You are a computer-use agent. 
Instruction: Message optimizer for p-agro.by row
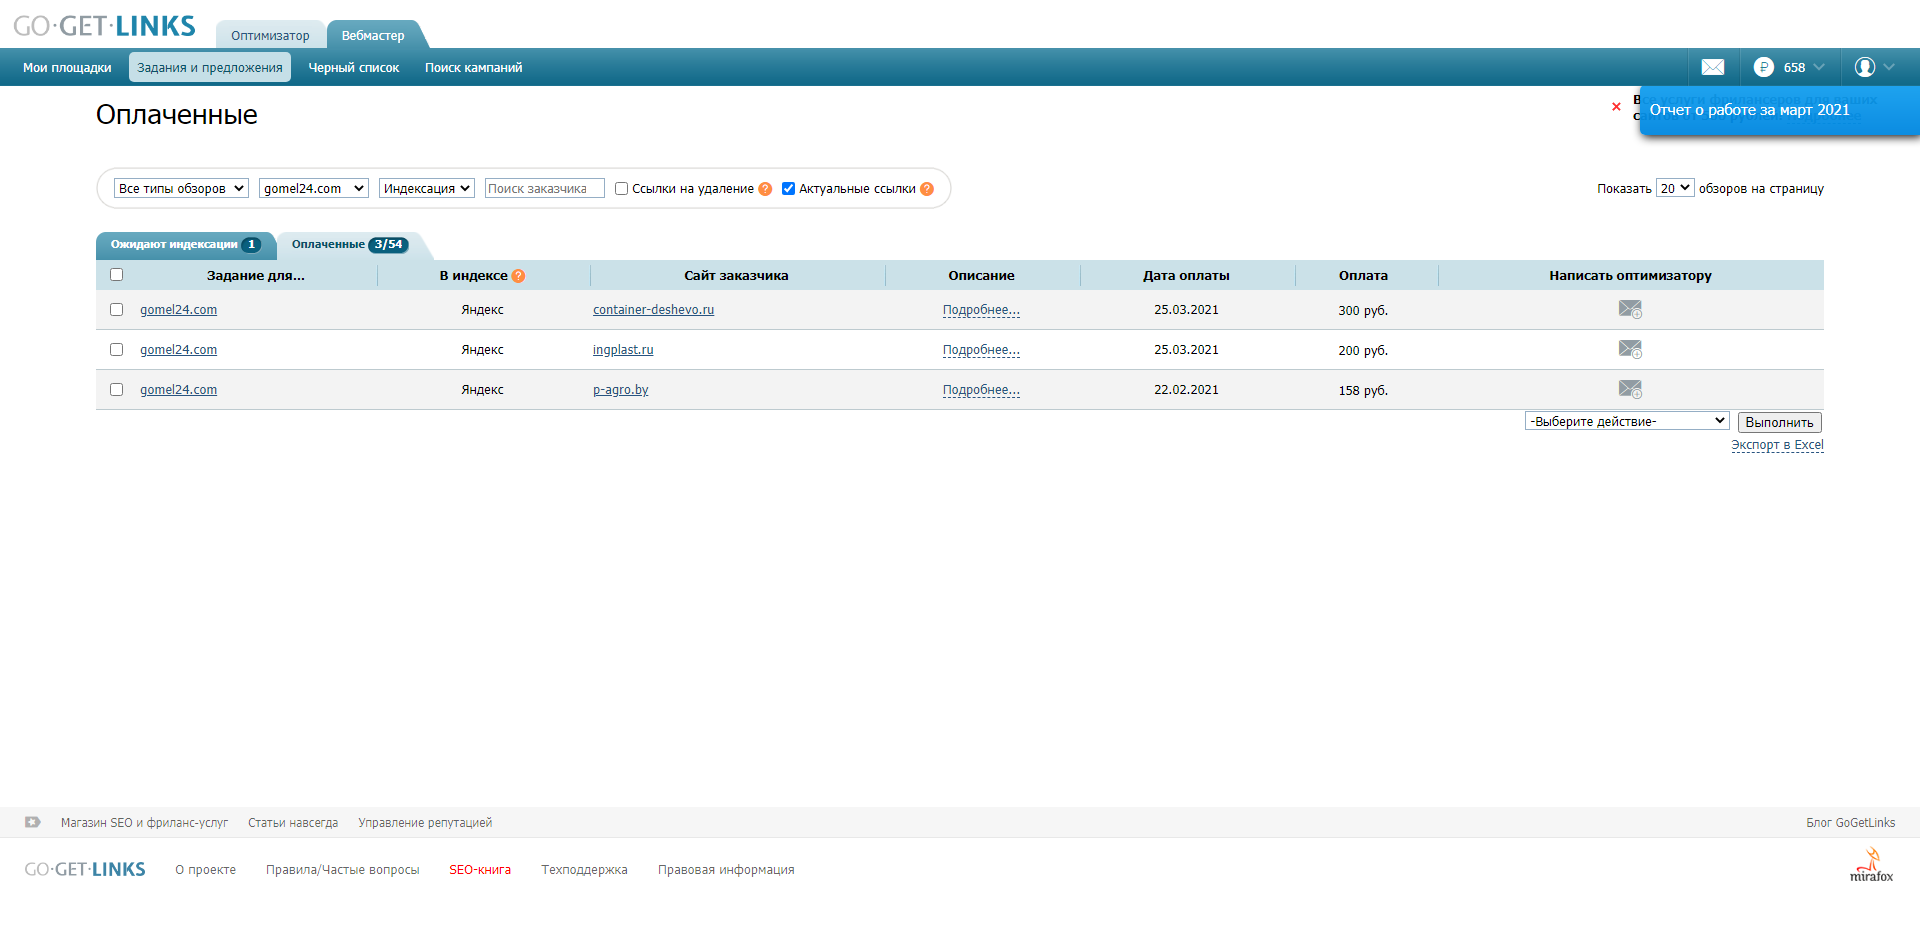click(1630, 389)
